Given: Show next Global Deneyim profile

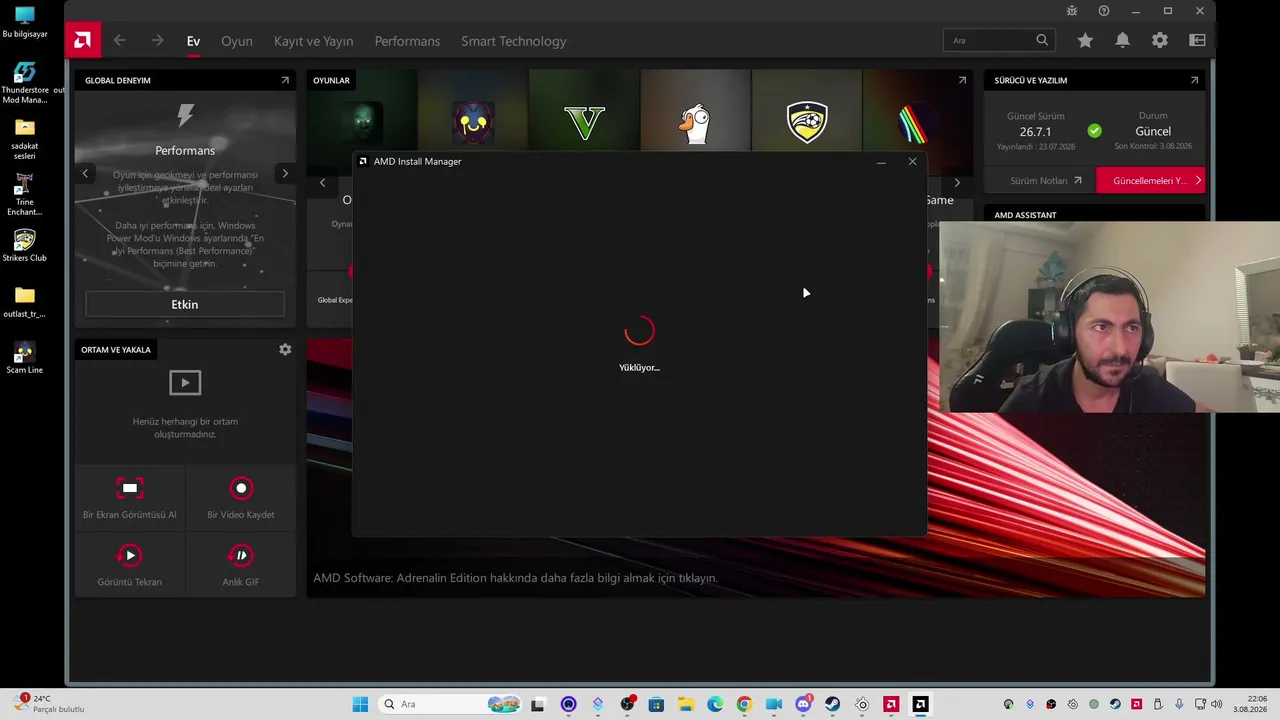Looking at the screenshot, I should click(x=285, y=173).
